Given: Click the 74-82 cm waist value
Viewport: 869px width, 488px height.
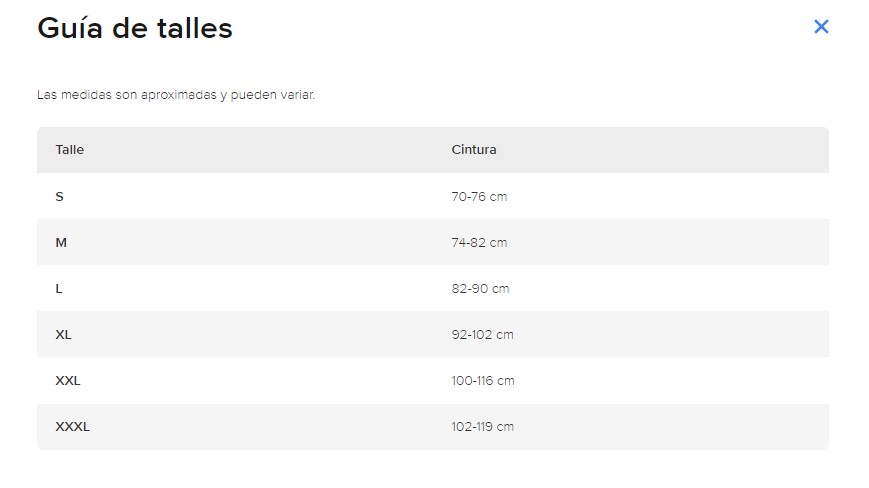Looking at the screenshot, I should 479,243.
